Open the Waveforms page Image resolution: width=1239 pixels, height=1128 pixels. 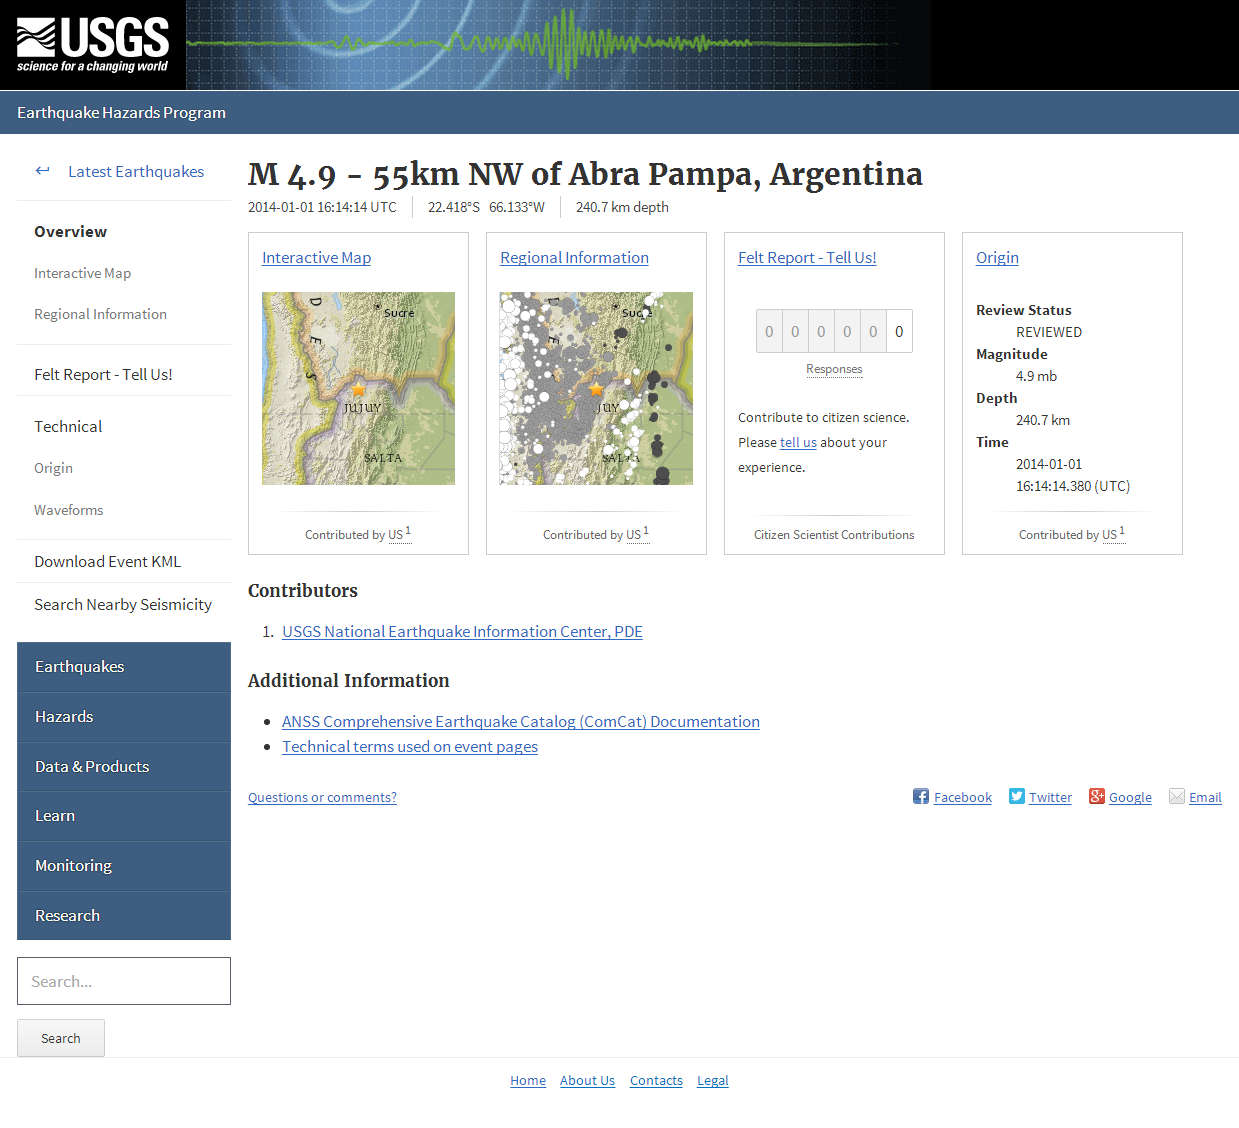(x=68, y=510)
